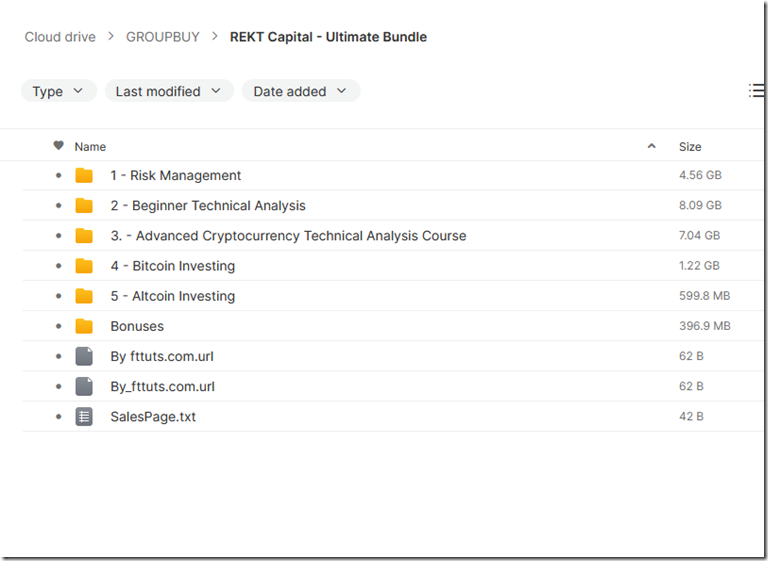Click folder icon of 5 - Altcoin Investing
The width and height of the screenshot is (768, 561).
(x=84, y=296)
